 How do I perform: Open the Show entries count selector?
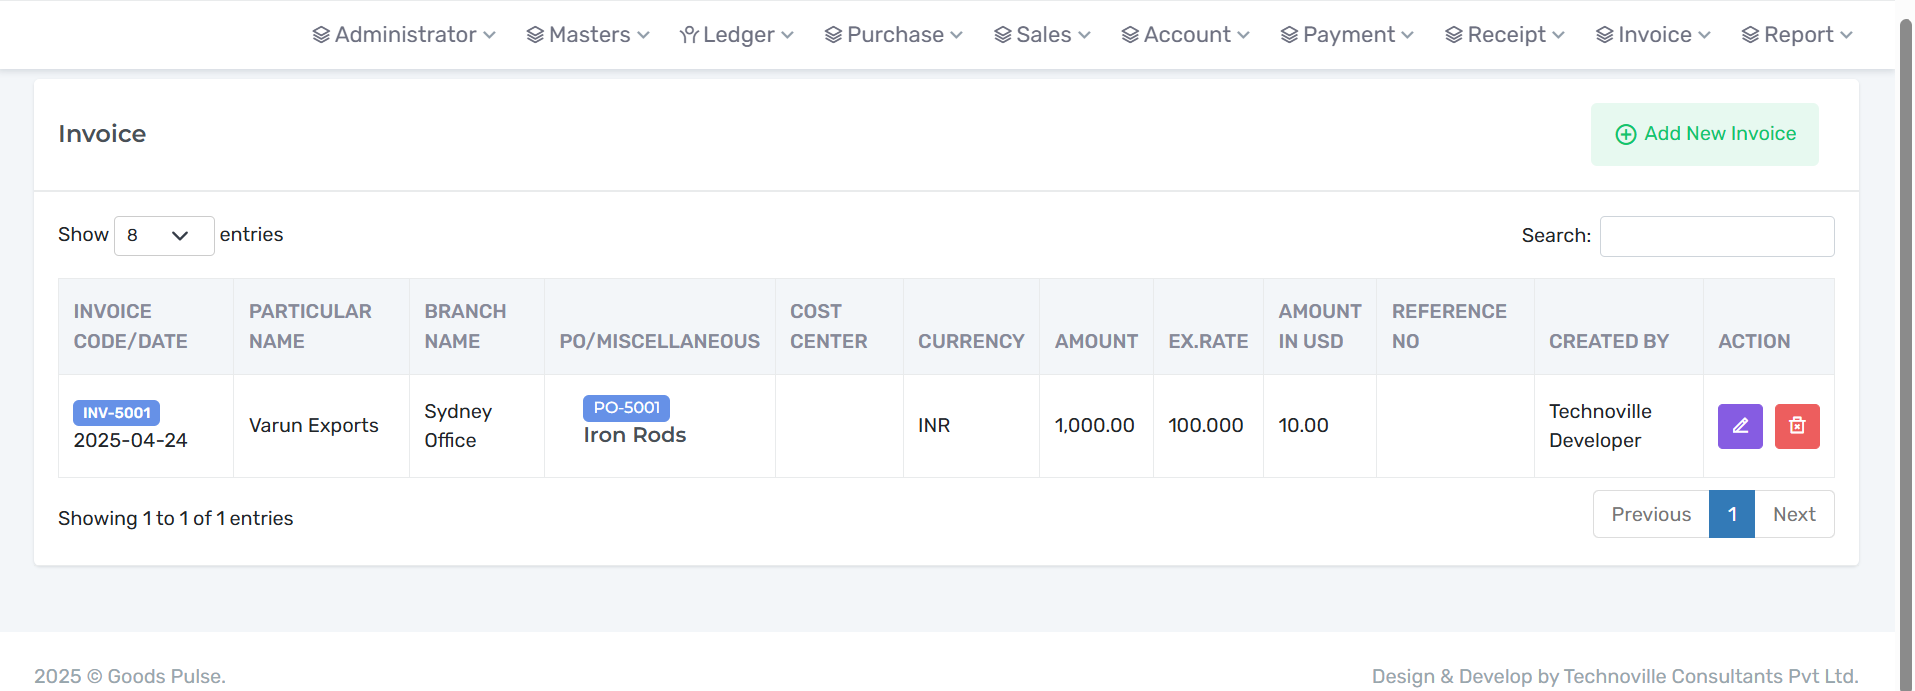(163, 235)
